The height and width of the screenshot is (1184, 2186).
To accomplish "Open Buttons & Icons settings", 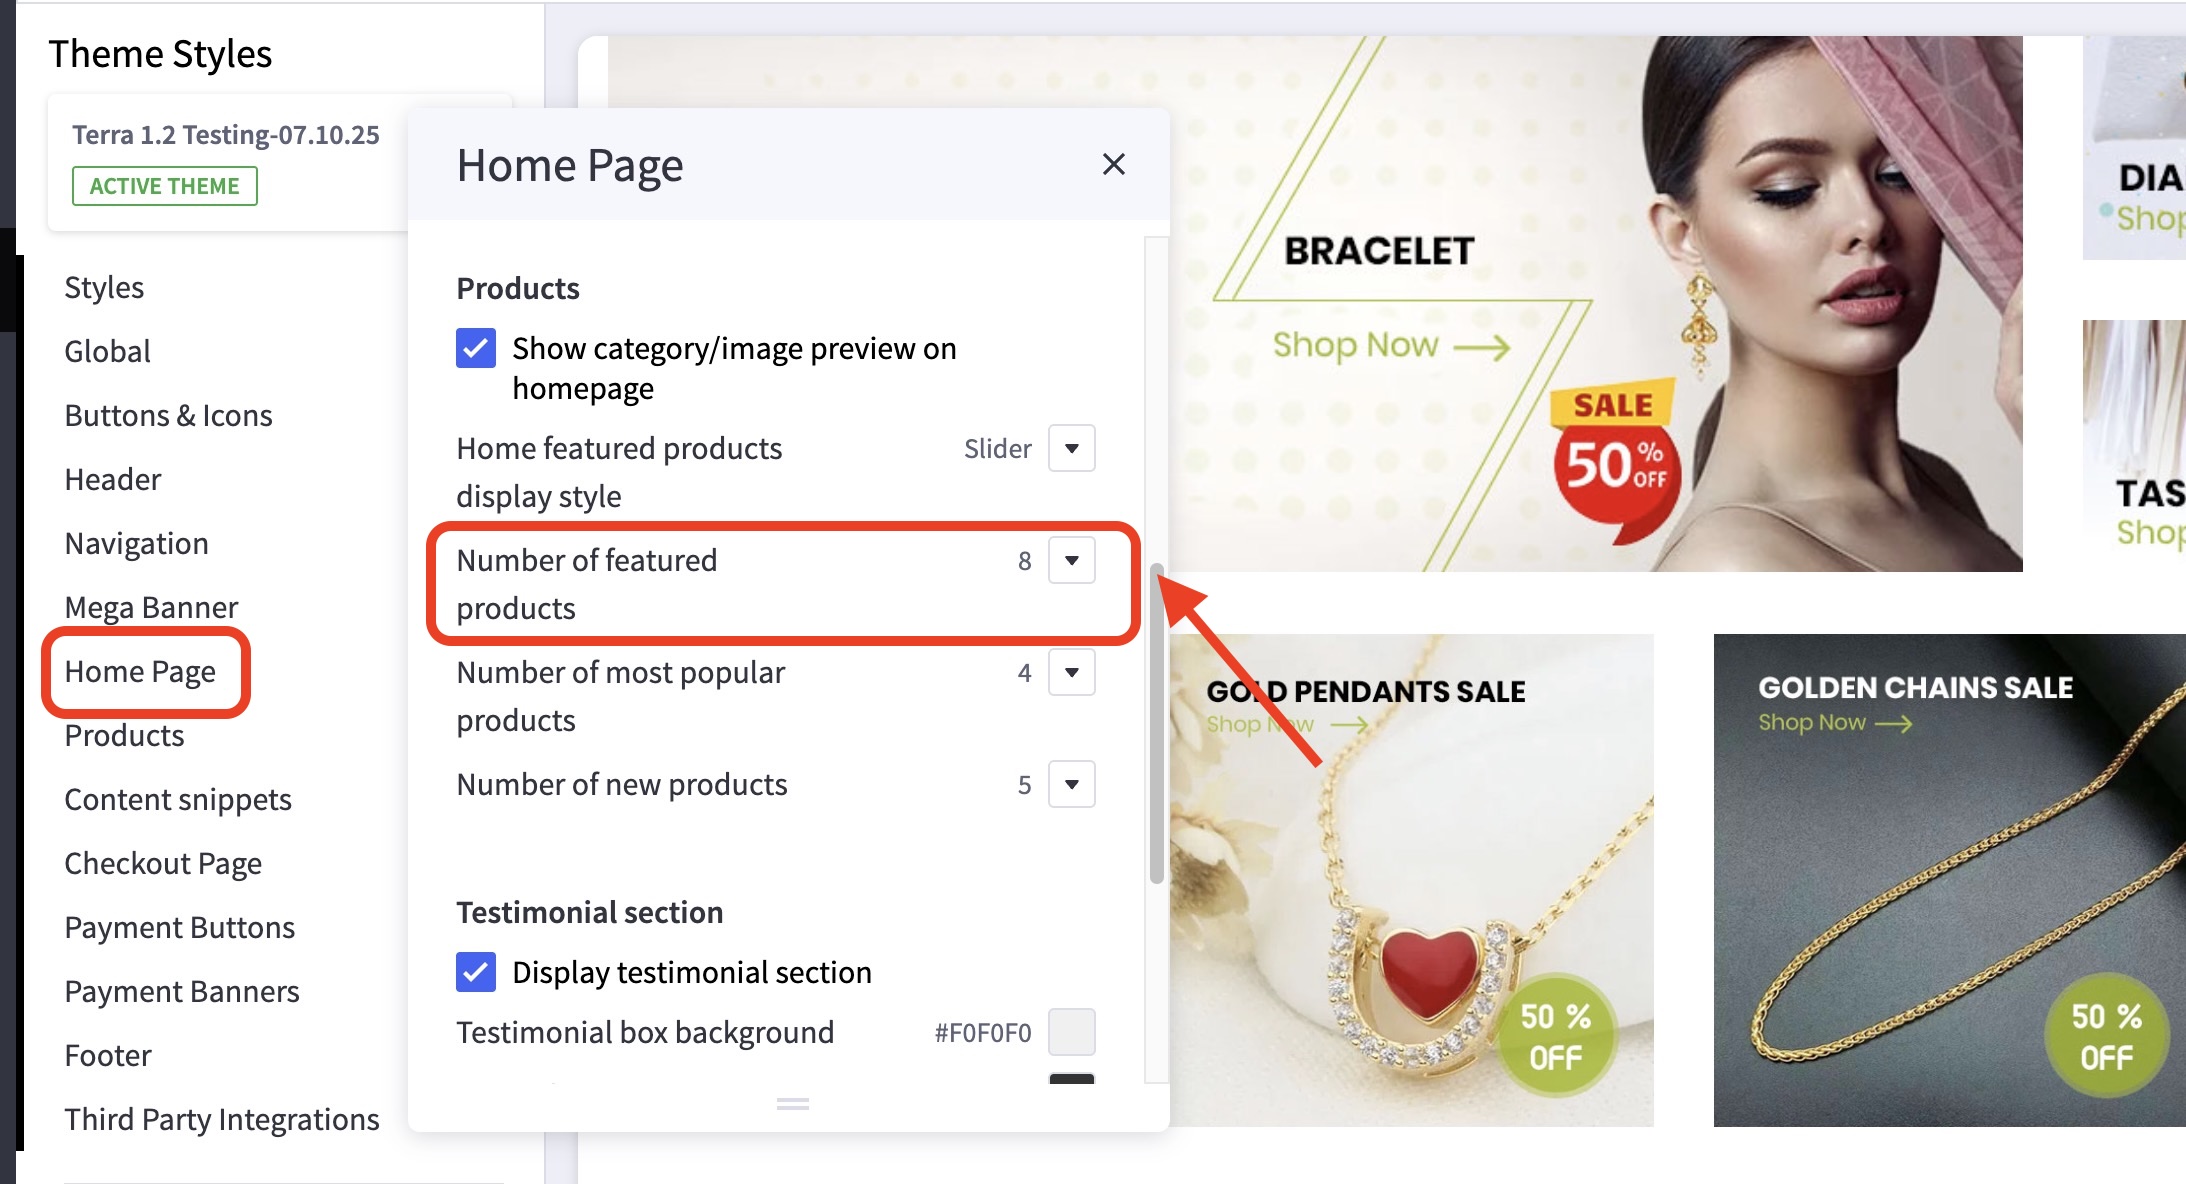I will (168, 416).
